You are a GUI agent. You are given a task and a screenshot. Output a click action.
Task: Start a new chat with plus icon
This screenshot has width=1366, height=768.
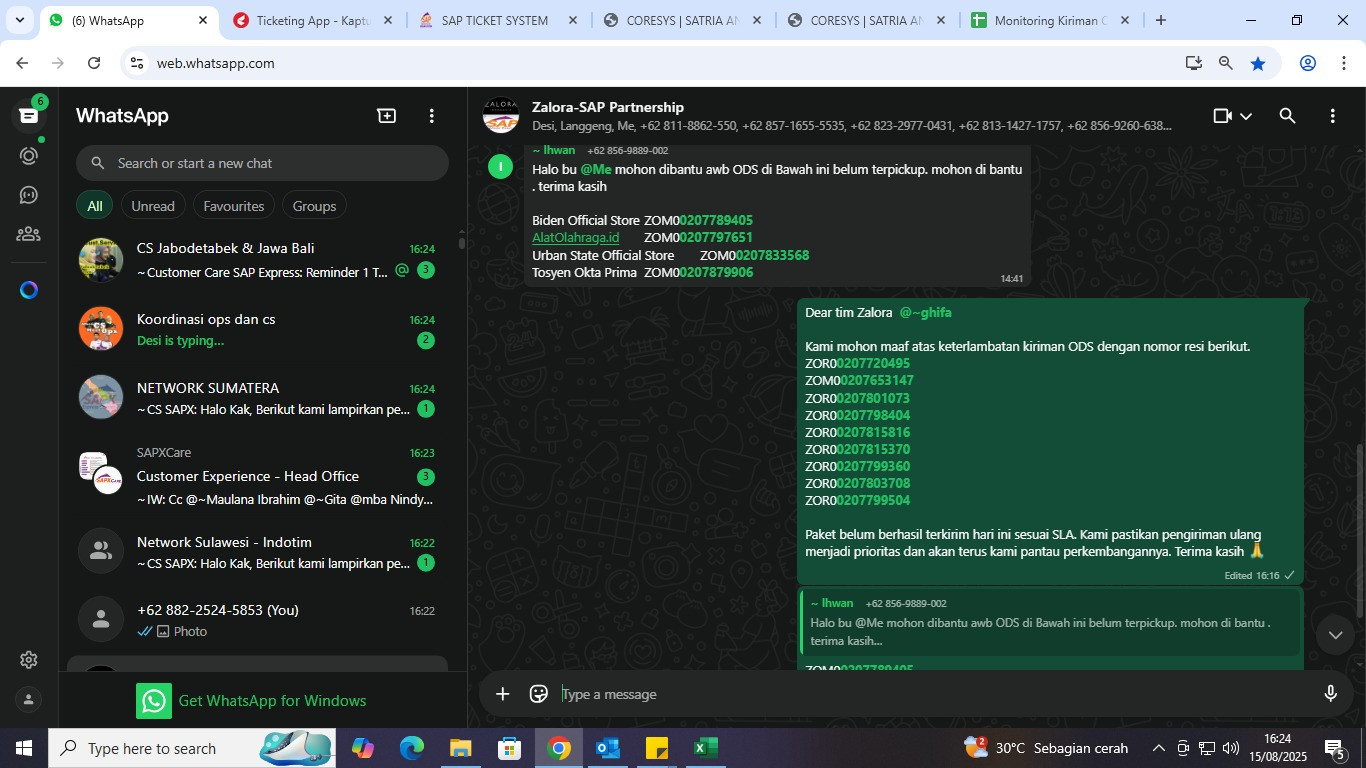point(386,116)
